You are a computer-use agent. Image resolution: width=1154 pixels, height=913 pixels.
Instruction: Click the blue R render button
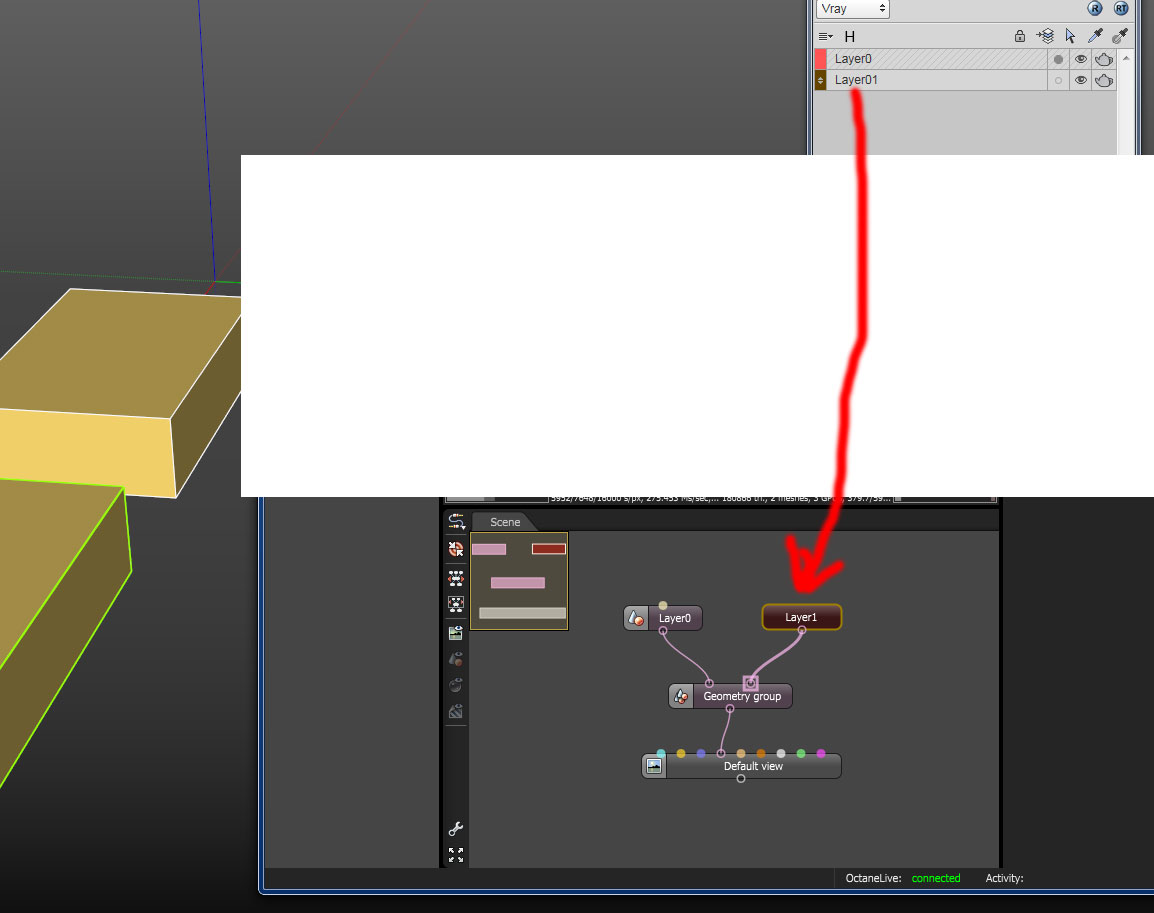(1095, 8)
